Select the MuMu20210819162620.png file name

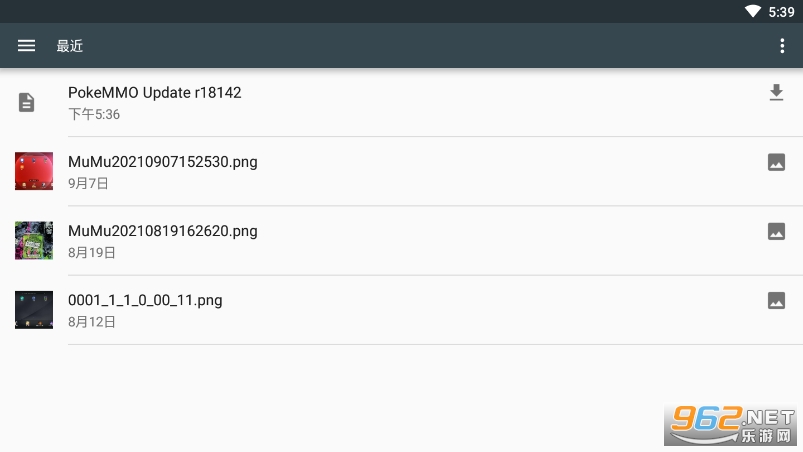tap(163, 231)
